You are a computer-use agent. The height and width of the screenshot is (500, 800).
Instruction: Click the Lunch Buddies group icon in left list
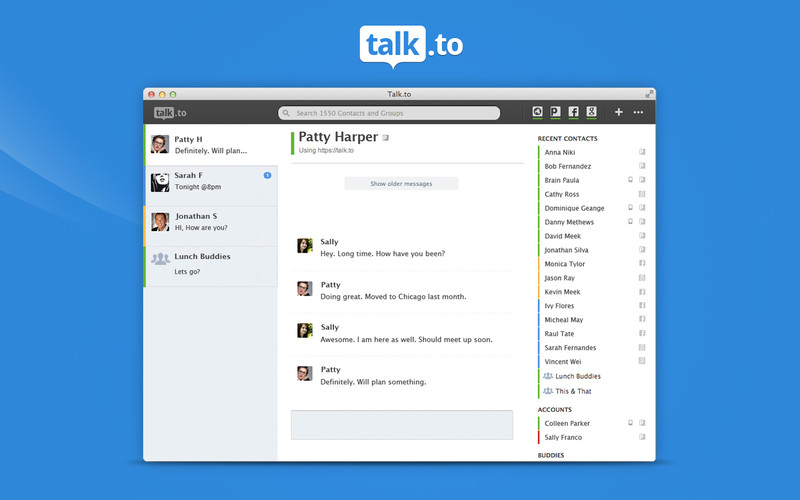[x=160, y=259]
